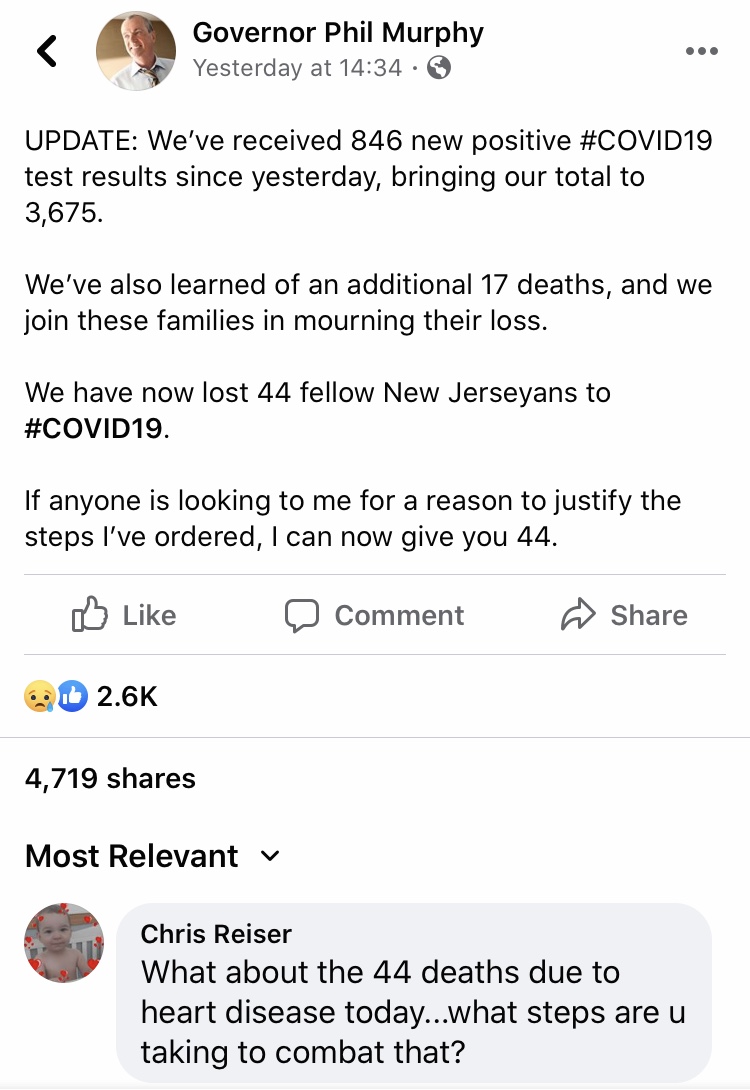Open the #COVID19 hashtag in first paragraph
Image resolution: width=750 pixels, height=1090 pixels.
[x=645, y=140]
